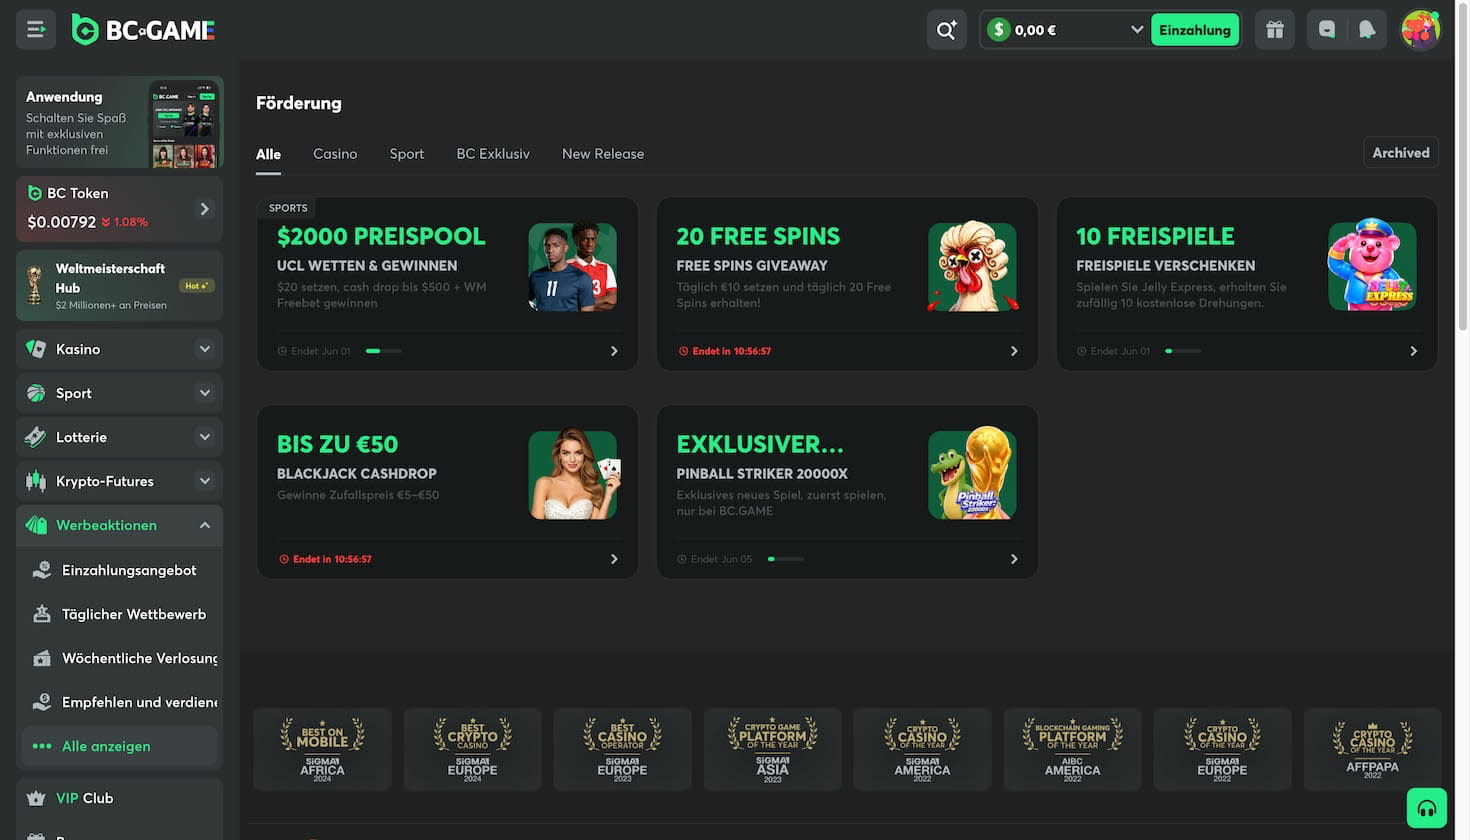
Task: Expand the Sport section chevron
Action: 205,393
